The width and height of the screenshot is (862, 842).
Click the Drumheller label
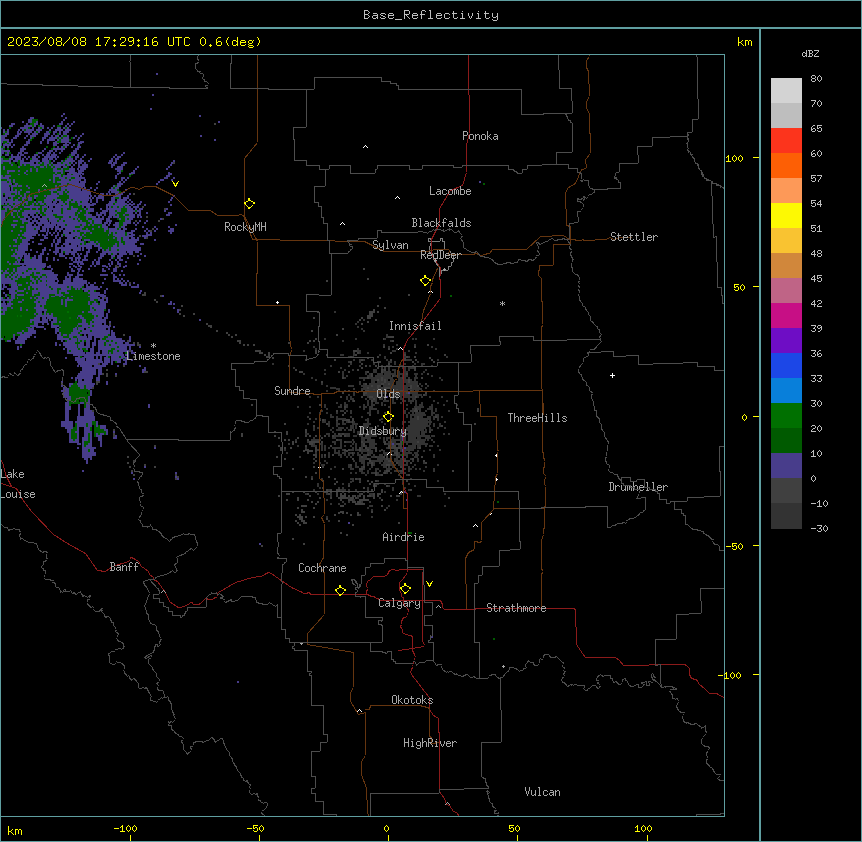[638, 487]
